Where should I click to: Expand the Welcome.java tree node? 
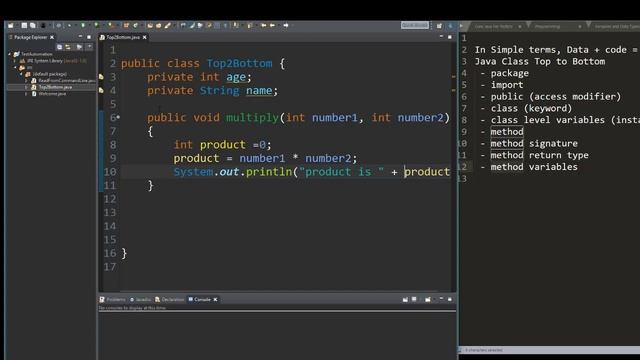(x=27, y=93)
